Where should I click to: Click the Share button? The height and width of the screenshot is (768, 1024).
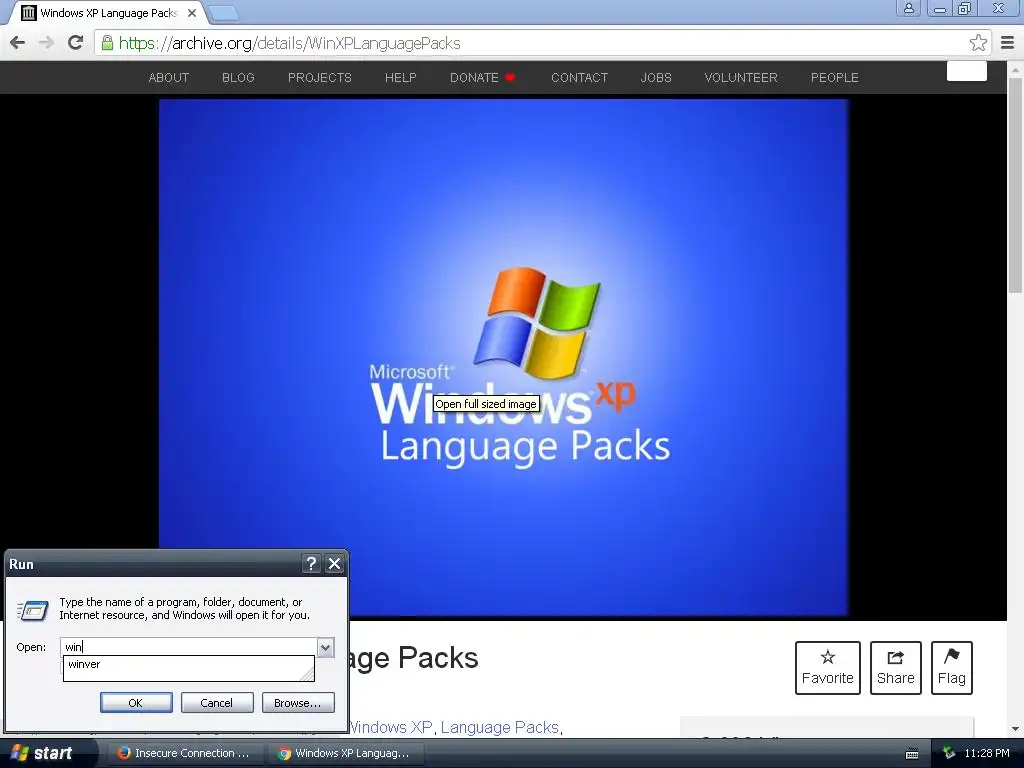coord(895,667)
